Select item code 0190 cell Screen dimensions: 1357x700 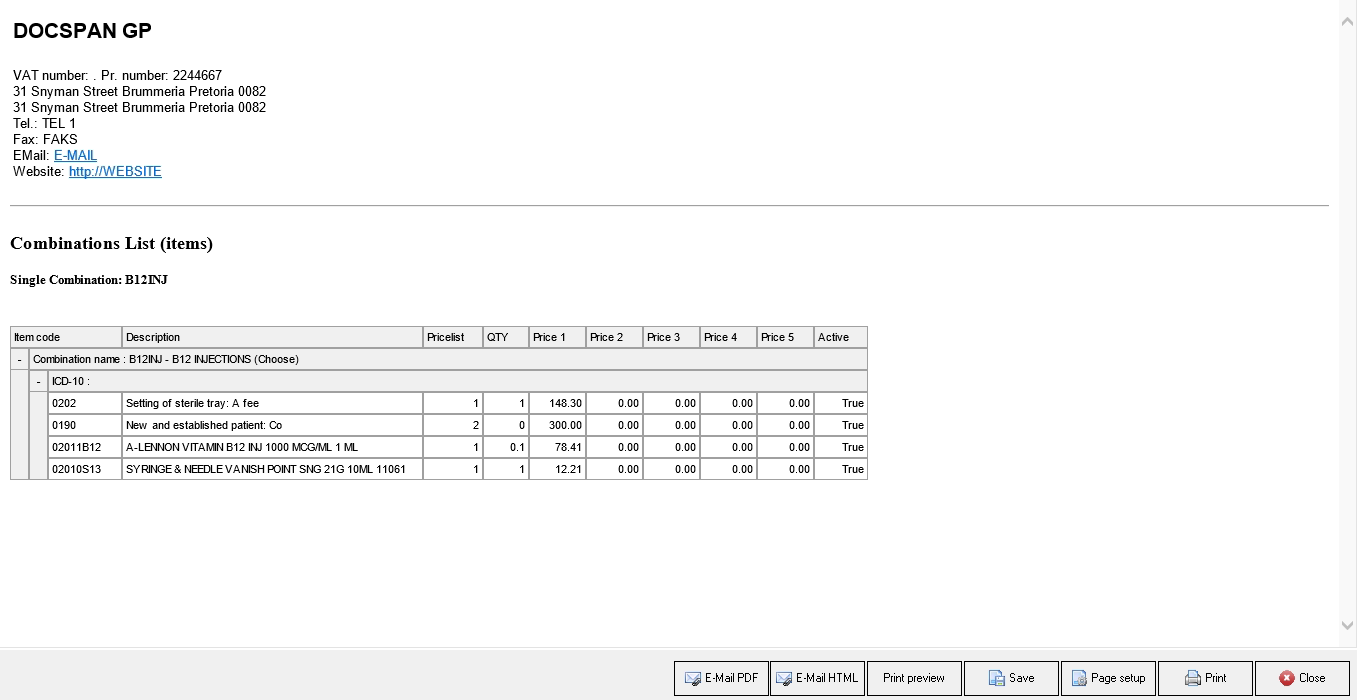click(x=85, y=425)
